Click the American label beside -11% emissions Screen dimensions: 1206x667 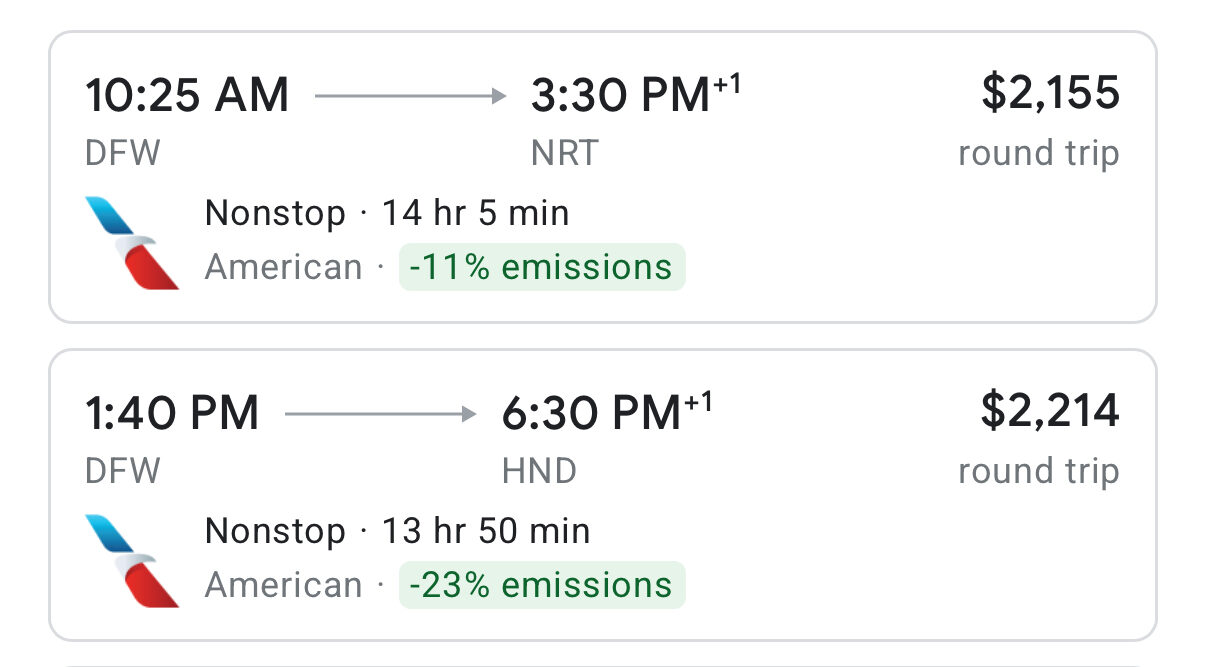point(284,267)
